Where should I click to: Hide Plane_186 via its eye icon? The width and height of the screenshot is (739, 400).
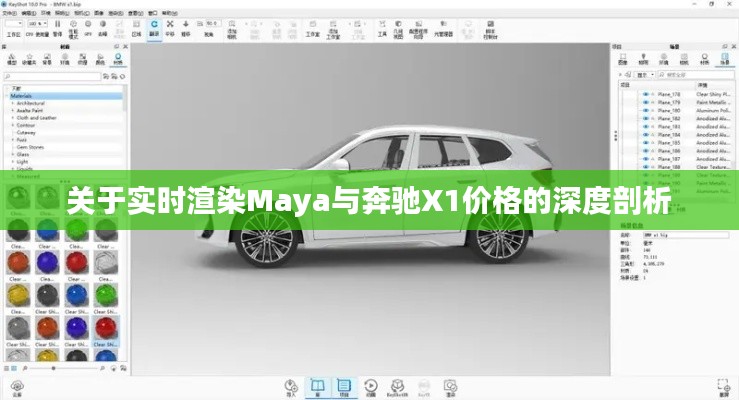tap(646, 151)
